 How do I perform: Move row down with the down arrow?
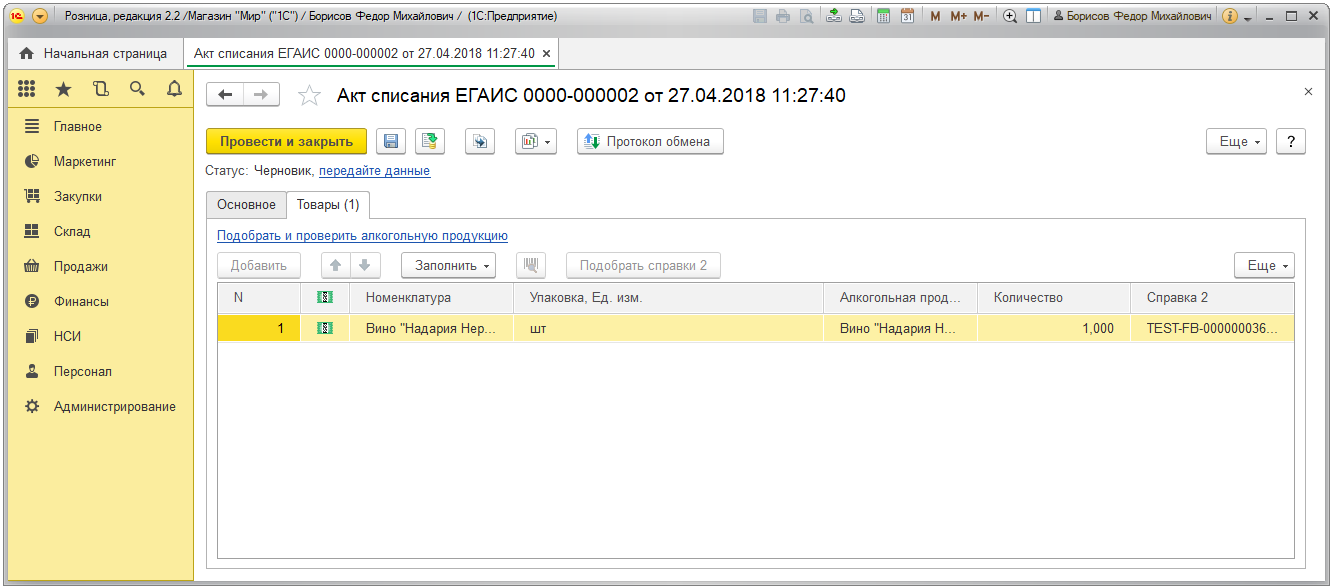[x=365, y=266]
